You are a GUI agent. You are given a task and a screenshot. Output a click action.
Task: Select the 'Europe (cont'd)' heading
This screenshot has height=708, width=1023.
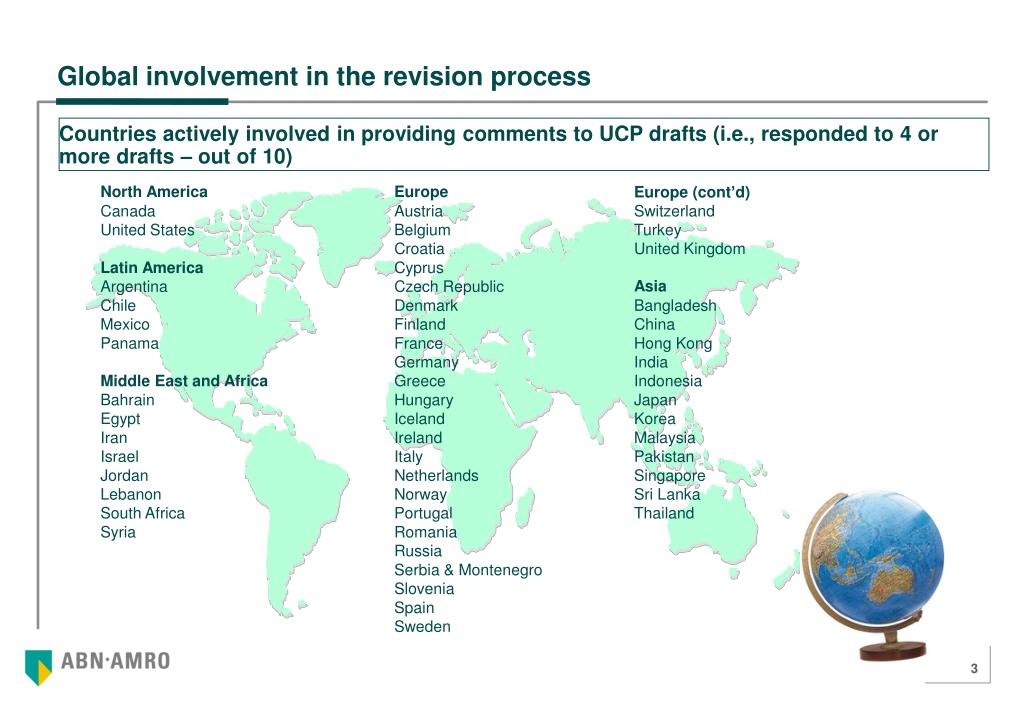pyautogui.click(x=692, y=192)
